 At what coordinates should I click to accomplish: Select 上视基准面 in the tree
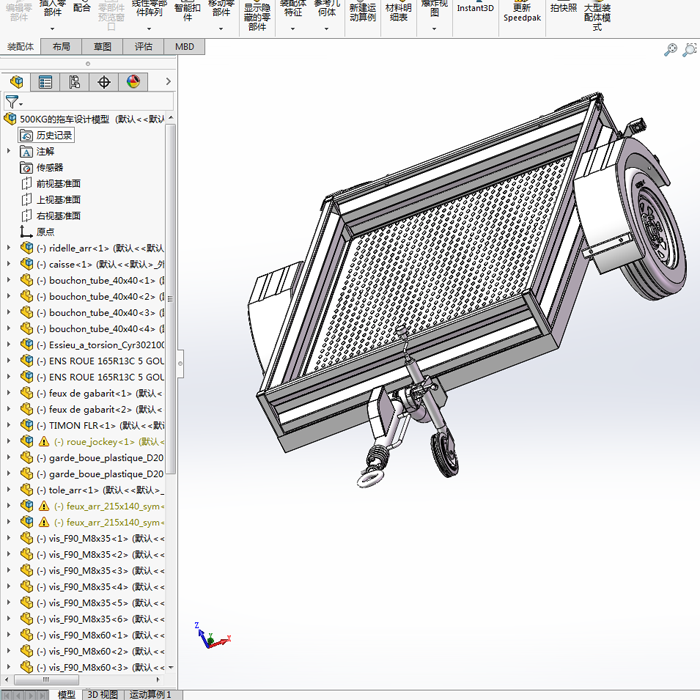[x=58, y=200]
